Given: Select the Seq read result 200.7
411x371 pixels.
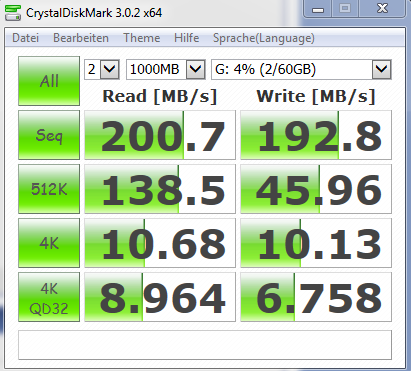Looking at the screenshot, I should 160,135.
